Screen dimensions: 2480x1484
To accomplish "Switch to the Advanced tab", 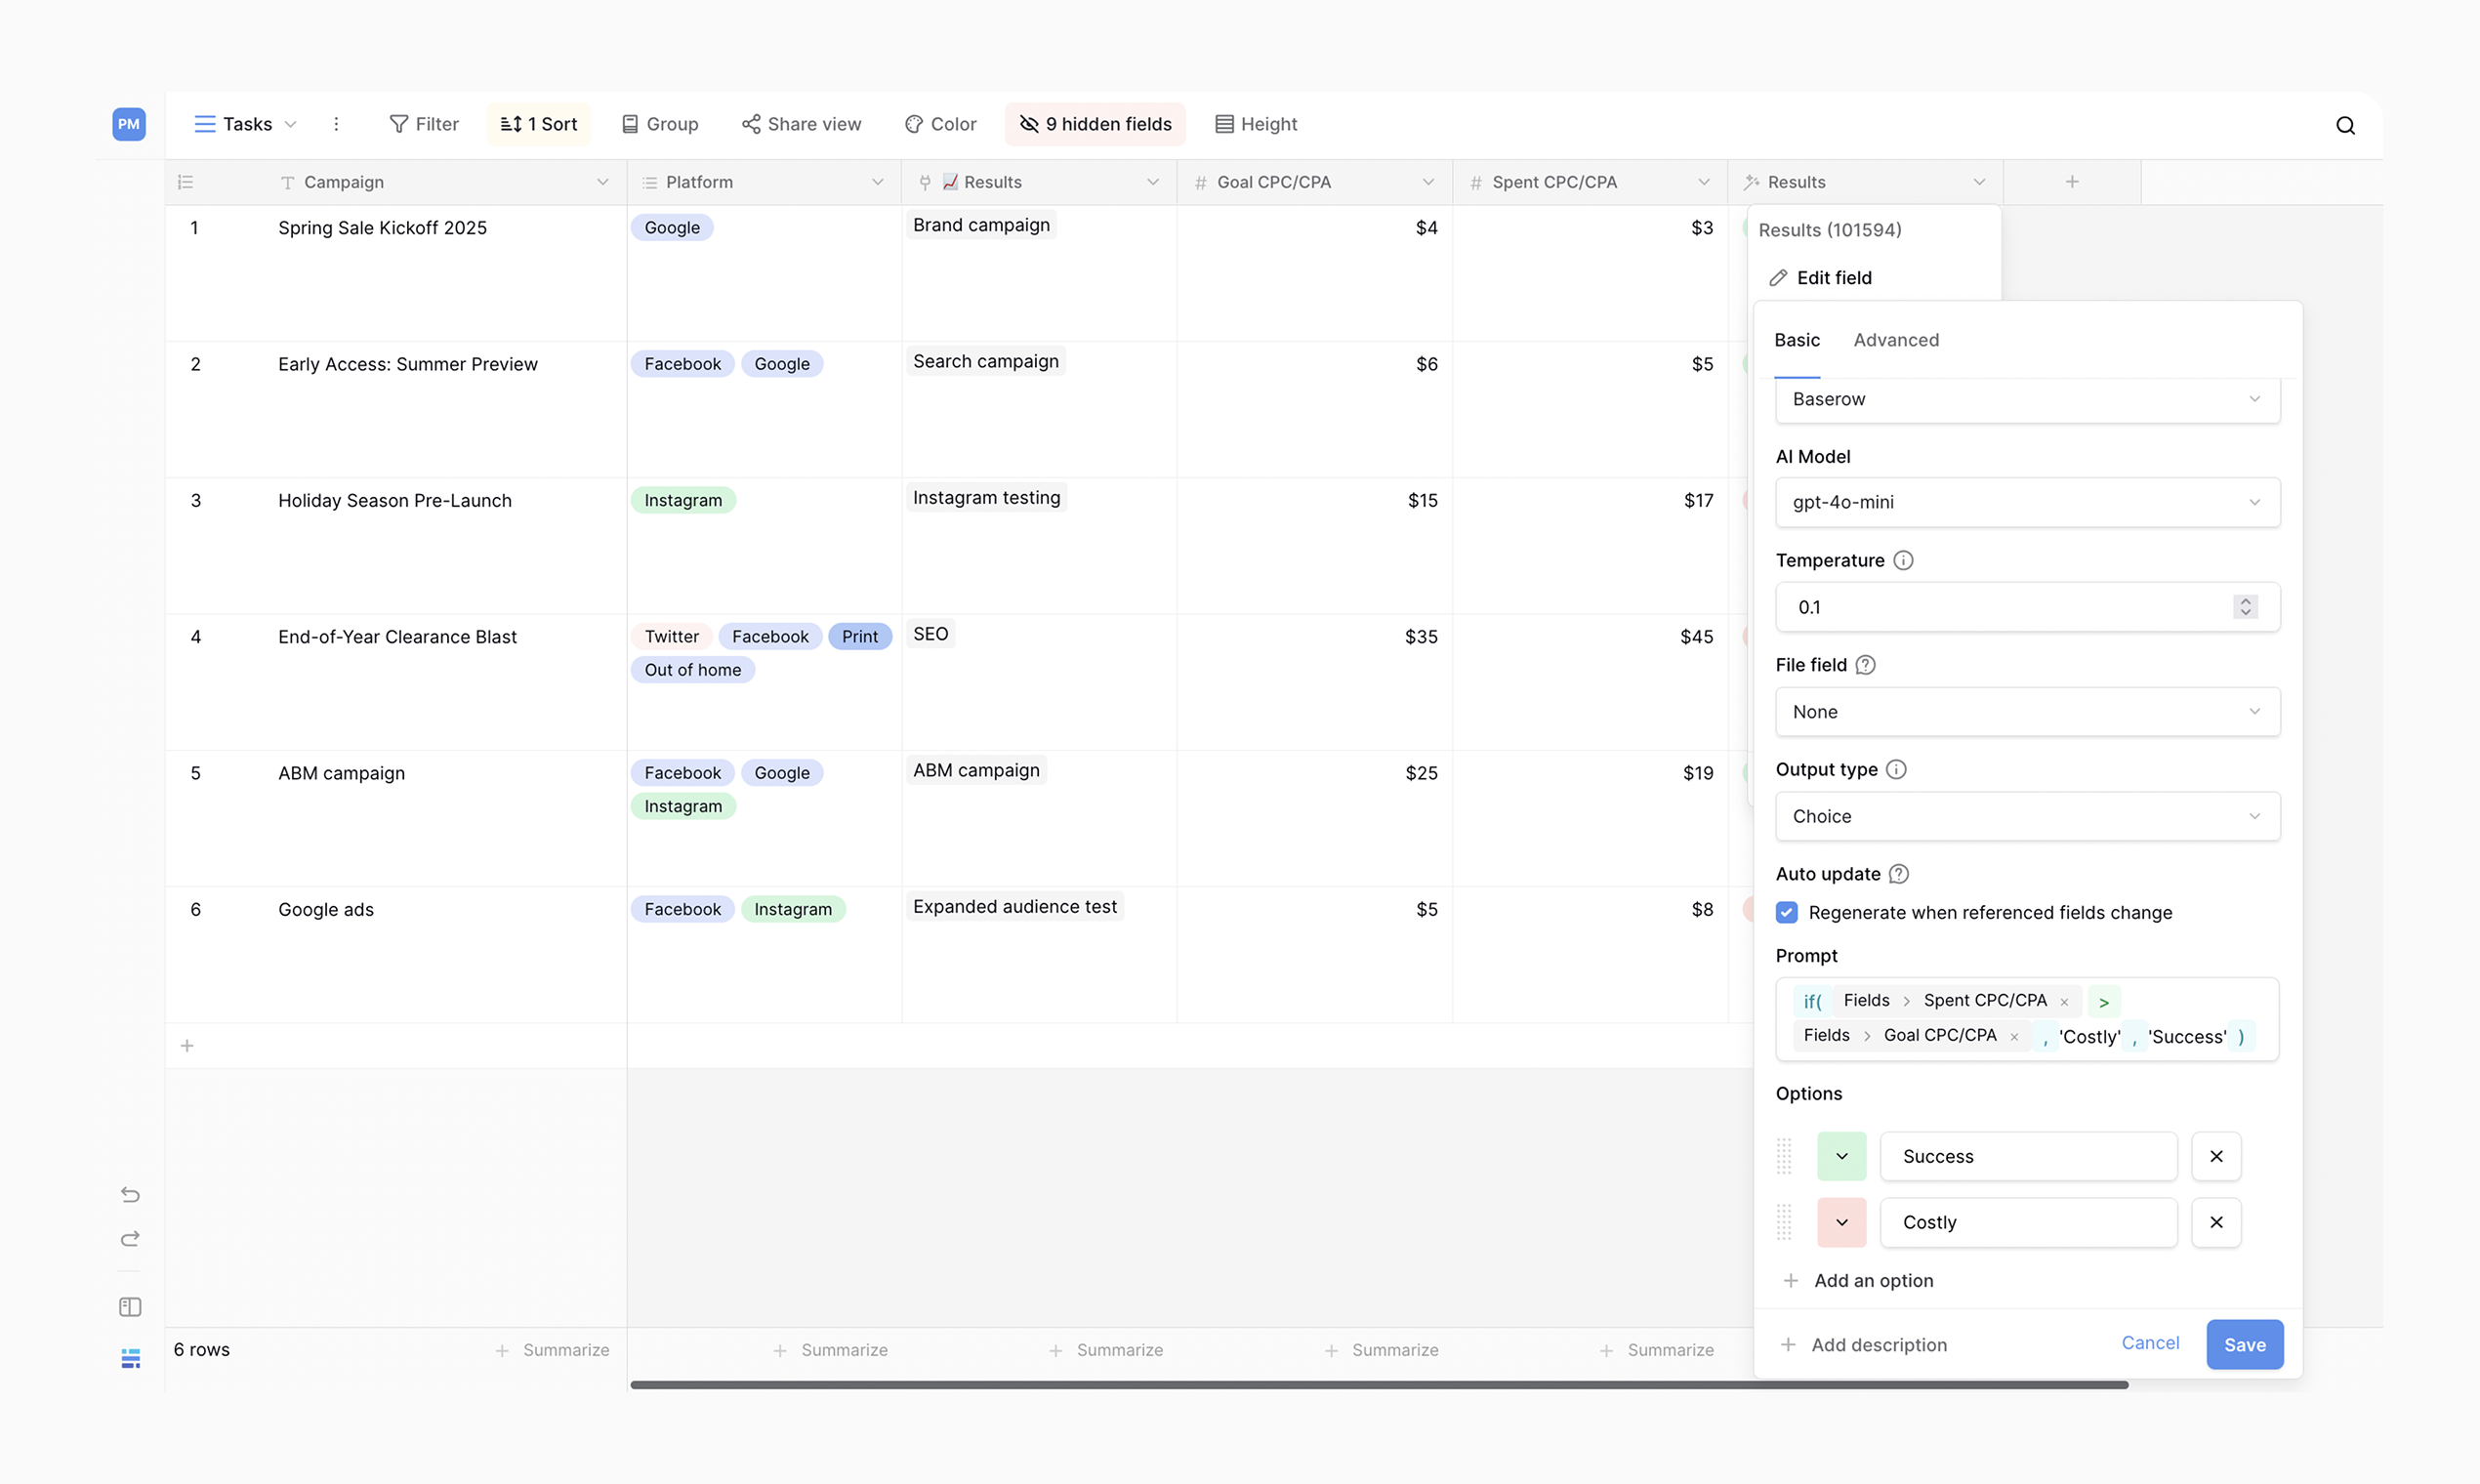I will coord(1896,340).
